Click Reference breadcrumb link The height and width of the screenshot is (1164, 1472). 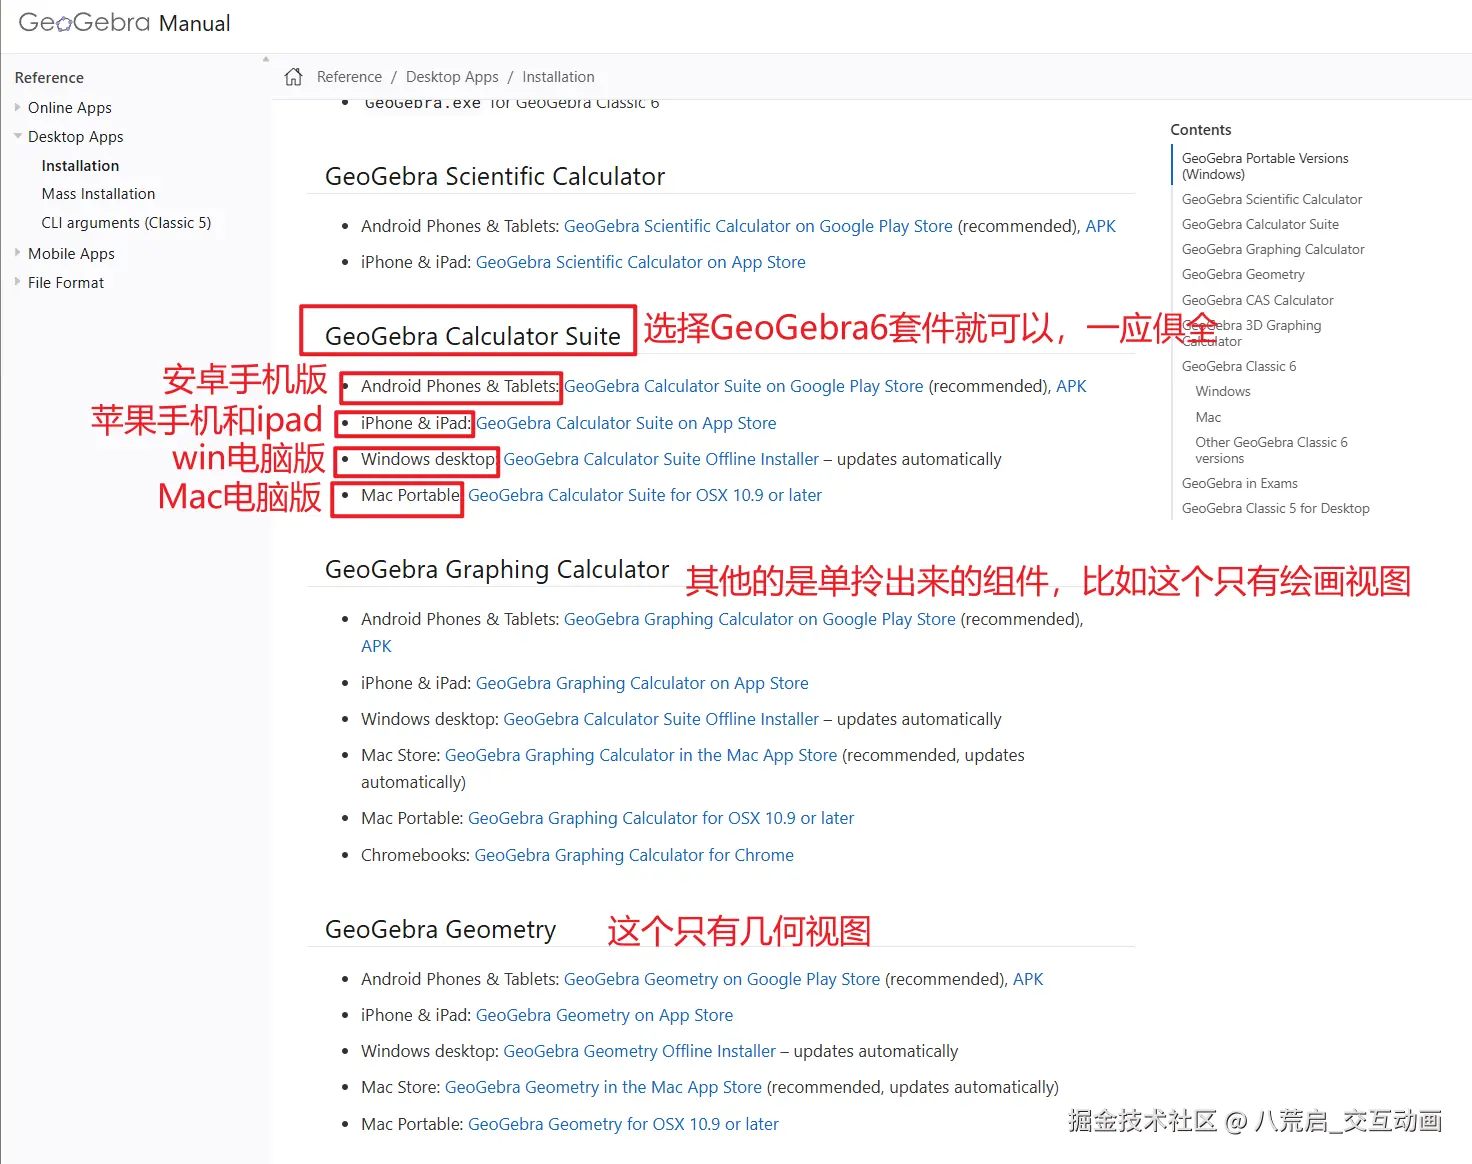pyautogui.click(x=349, y=77)
